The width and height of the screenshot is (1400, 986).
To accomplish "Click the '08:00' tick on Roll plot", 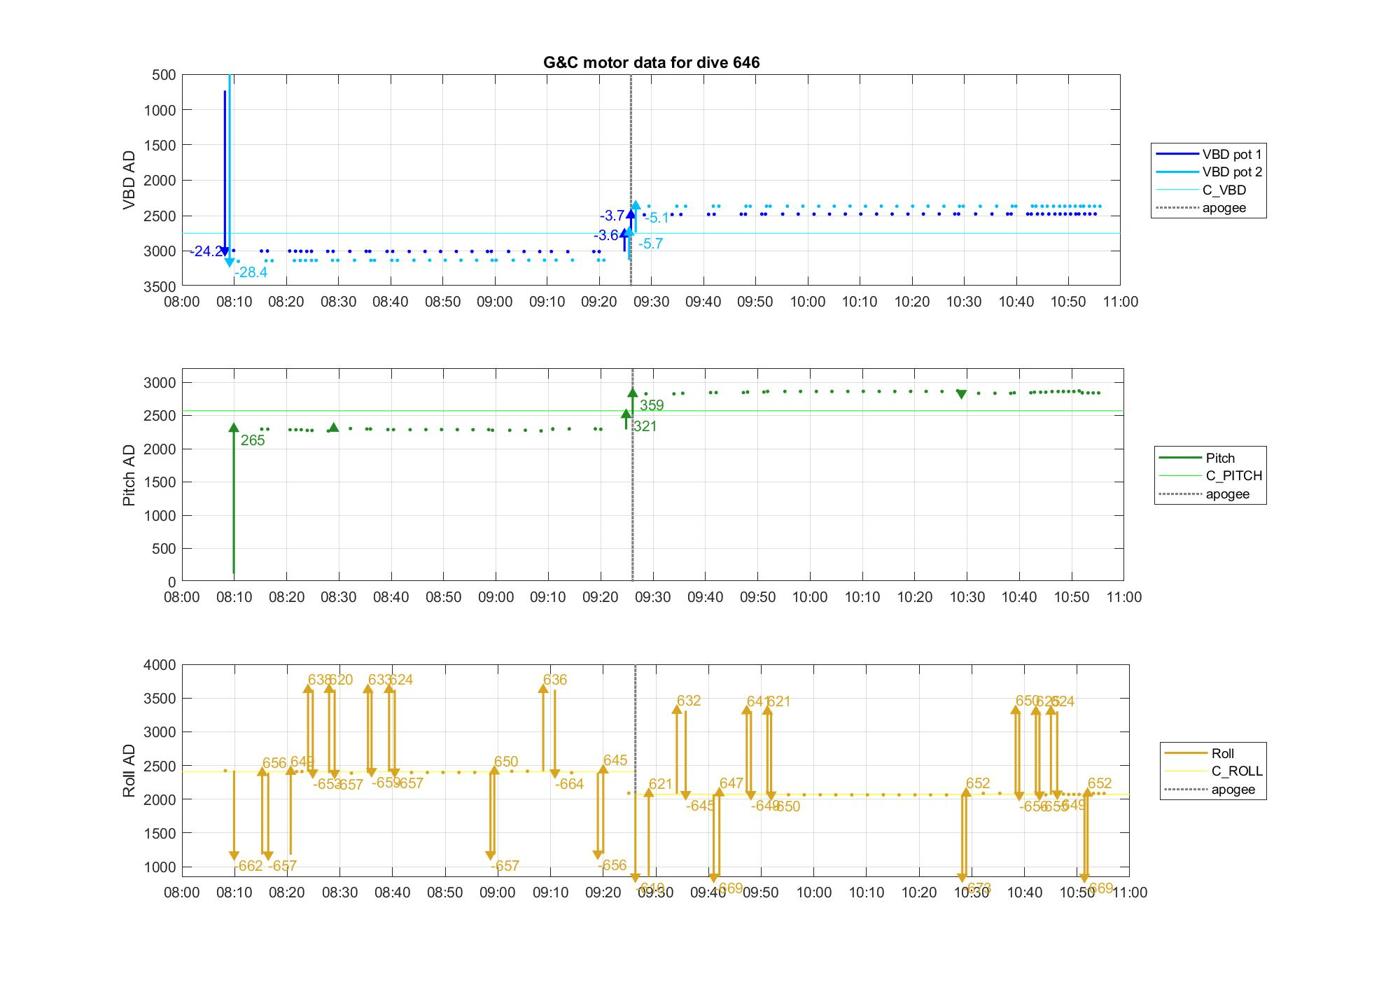I will click(182, 892).
